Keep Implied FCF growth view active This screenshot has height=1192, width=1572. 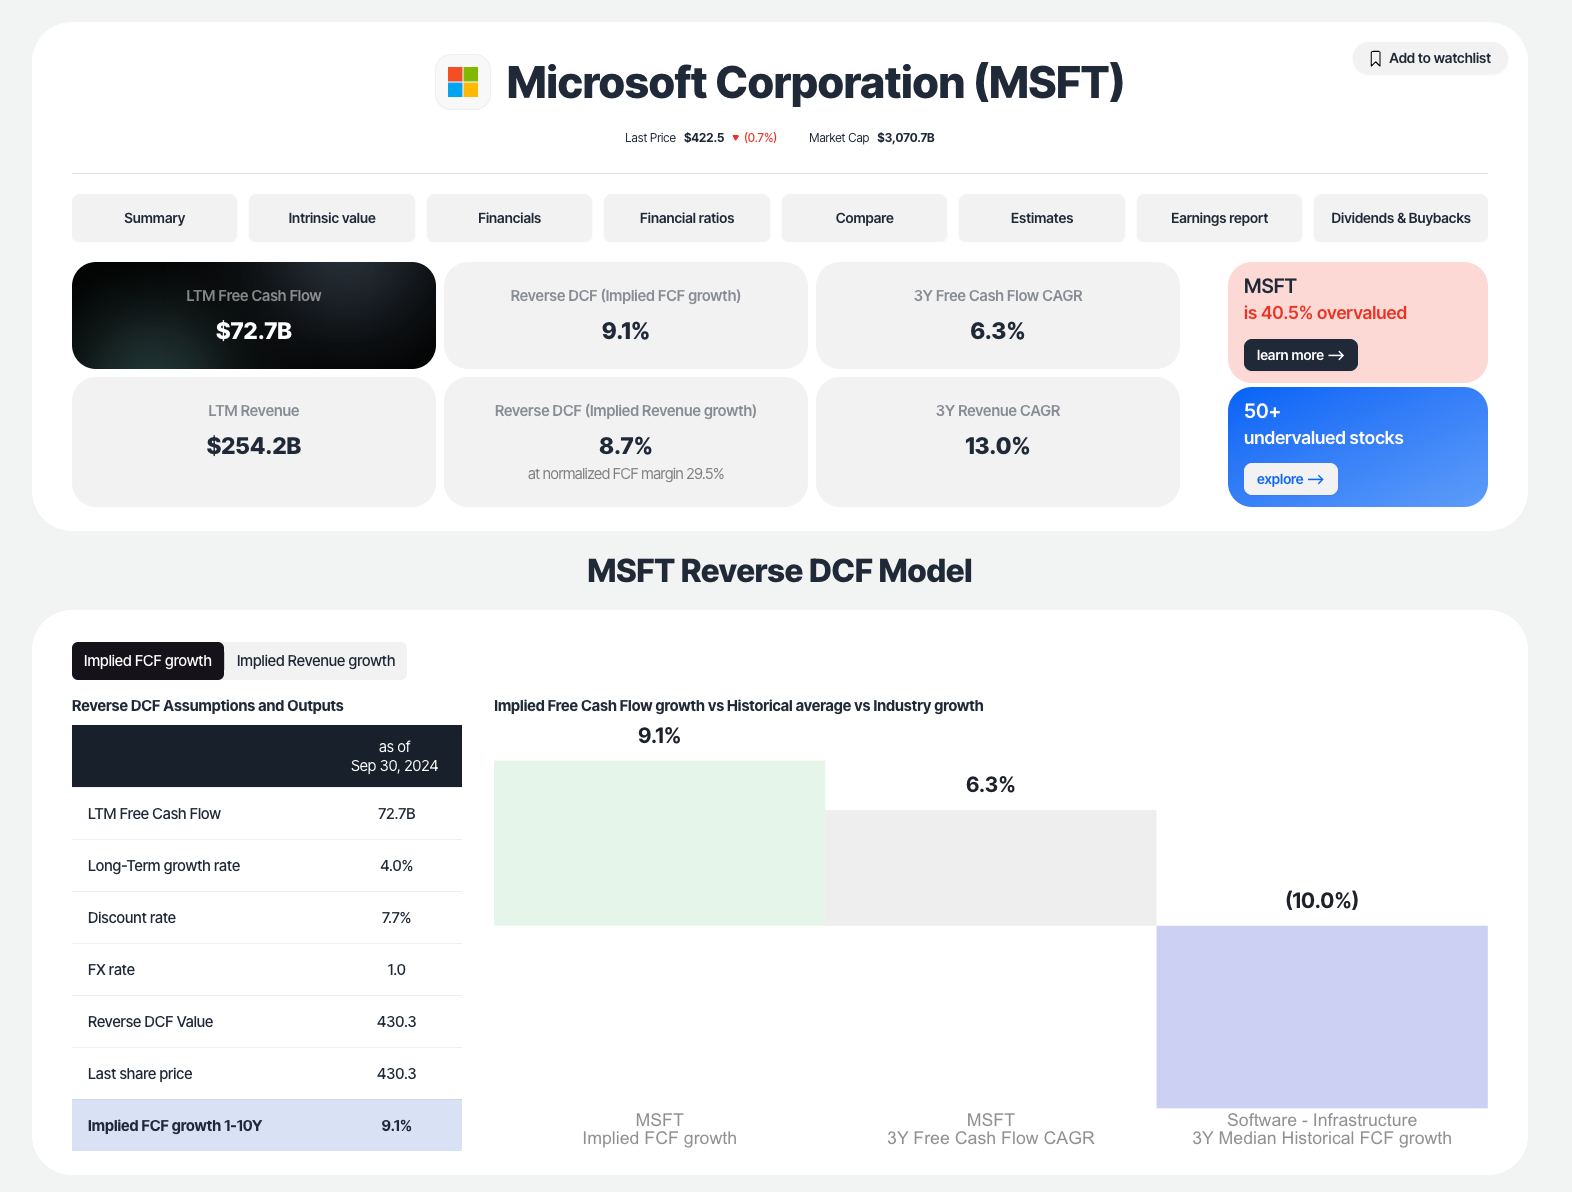click(147, 661)
